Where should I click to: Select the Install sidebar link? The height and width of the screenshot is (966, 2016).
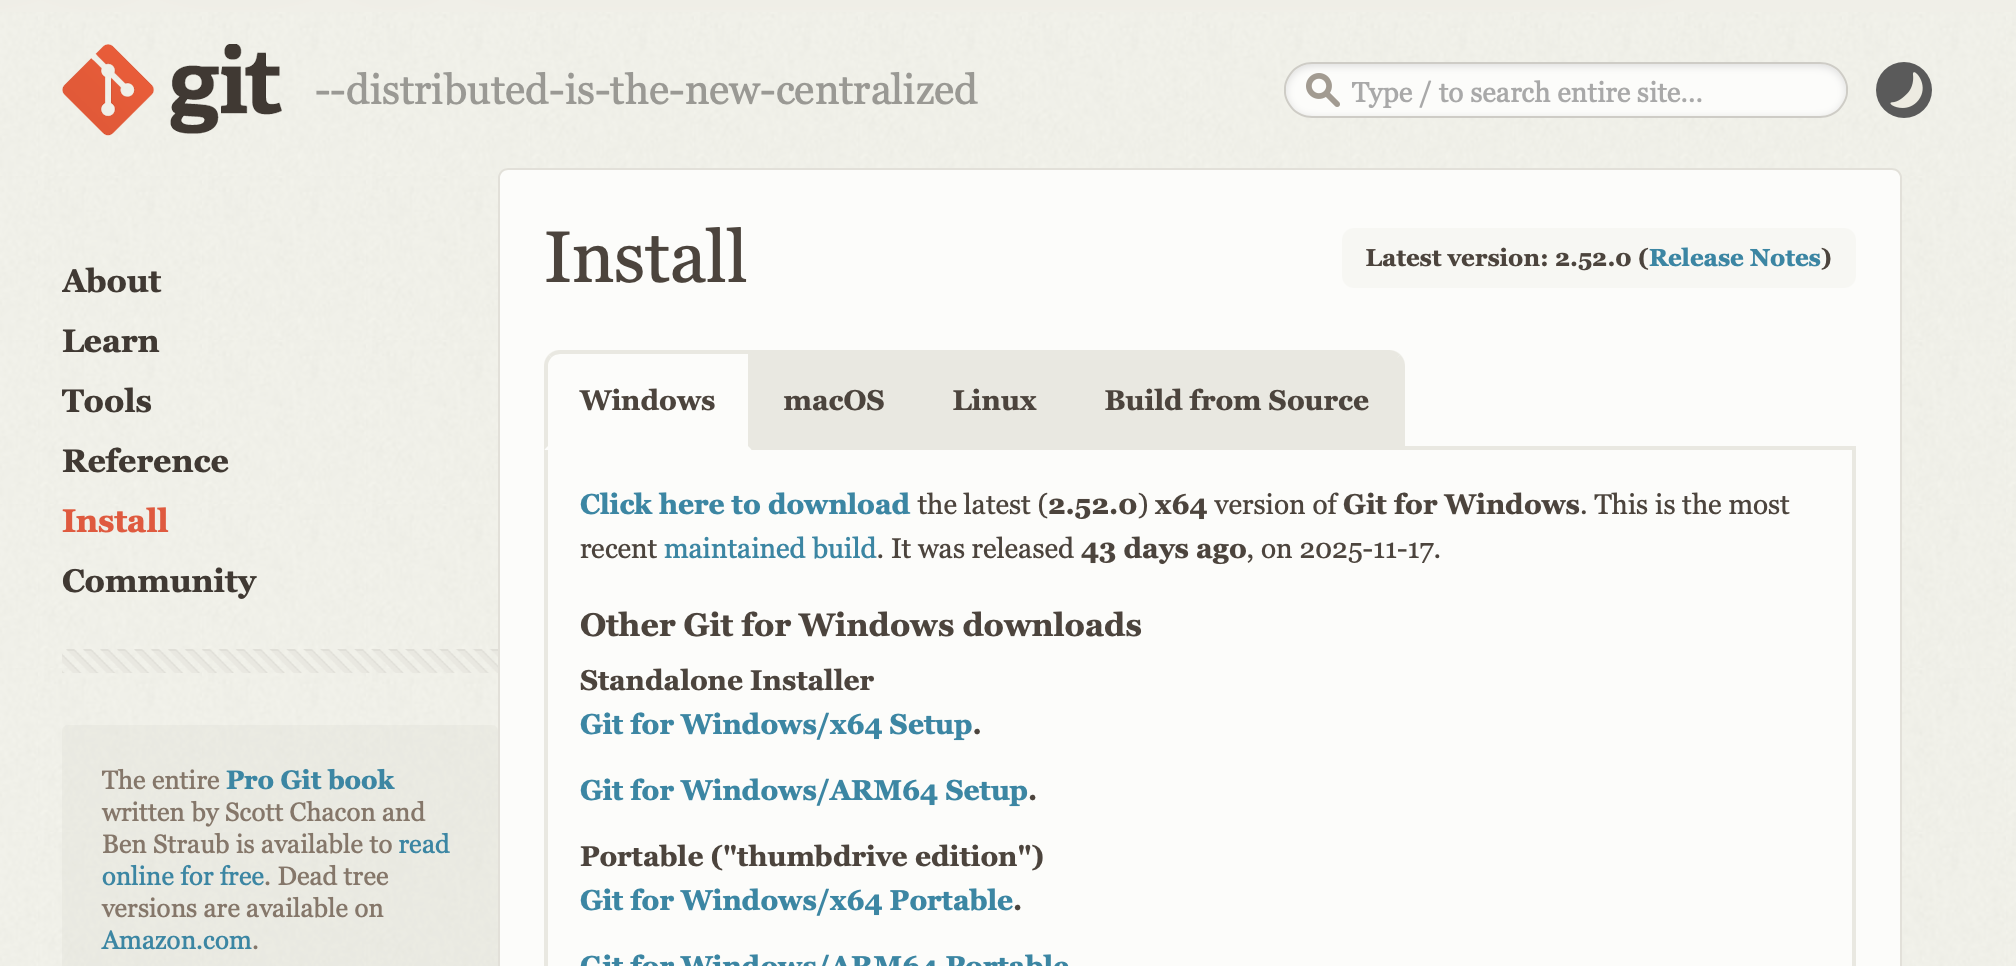(x=115, y=521)
